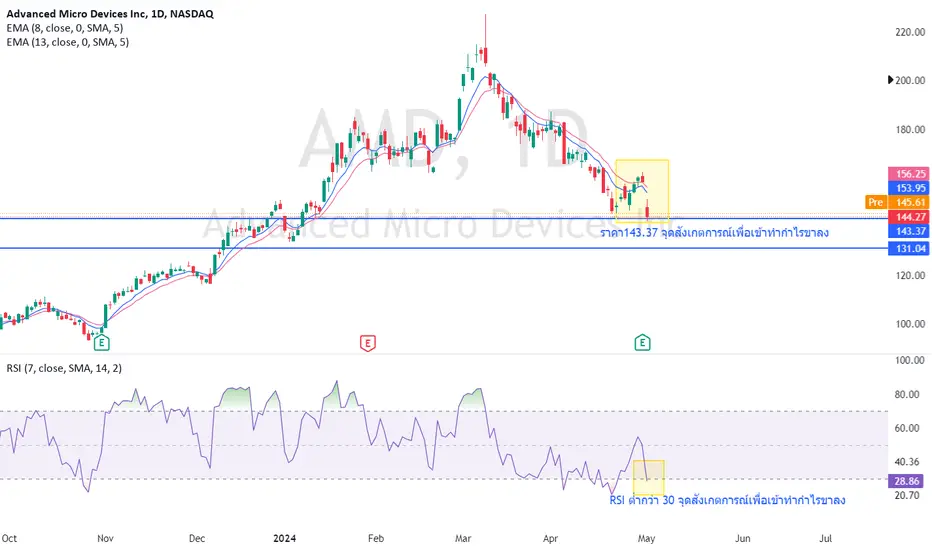Select the blue horizontal line at 143.37
The image size is (932, 550).
[443, 219]
